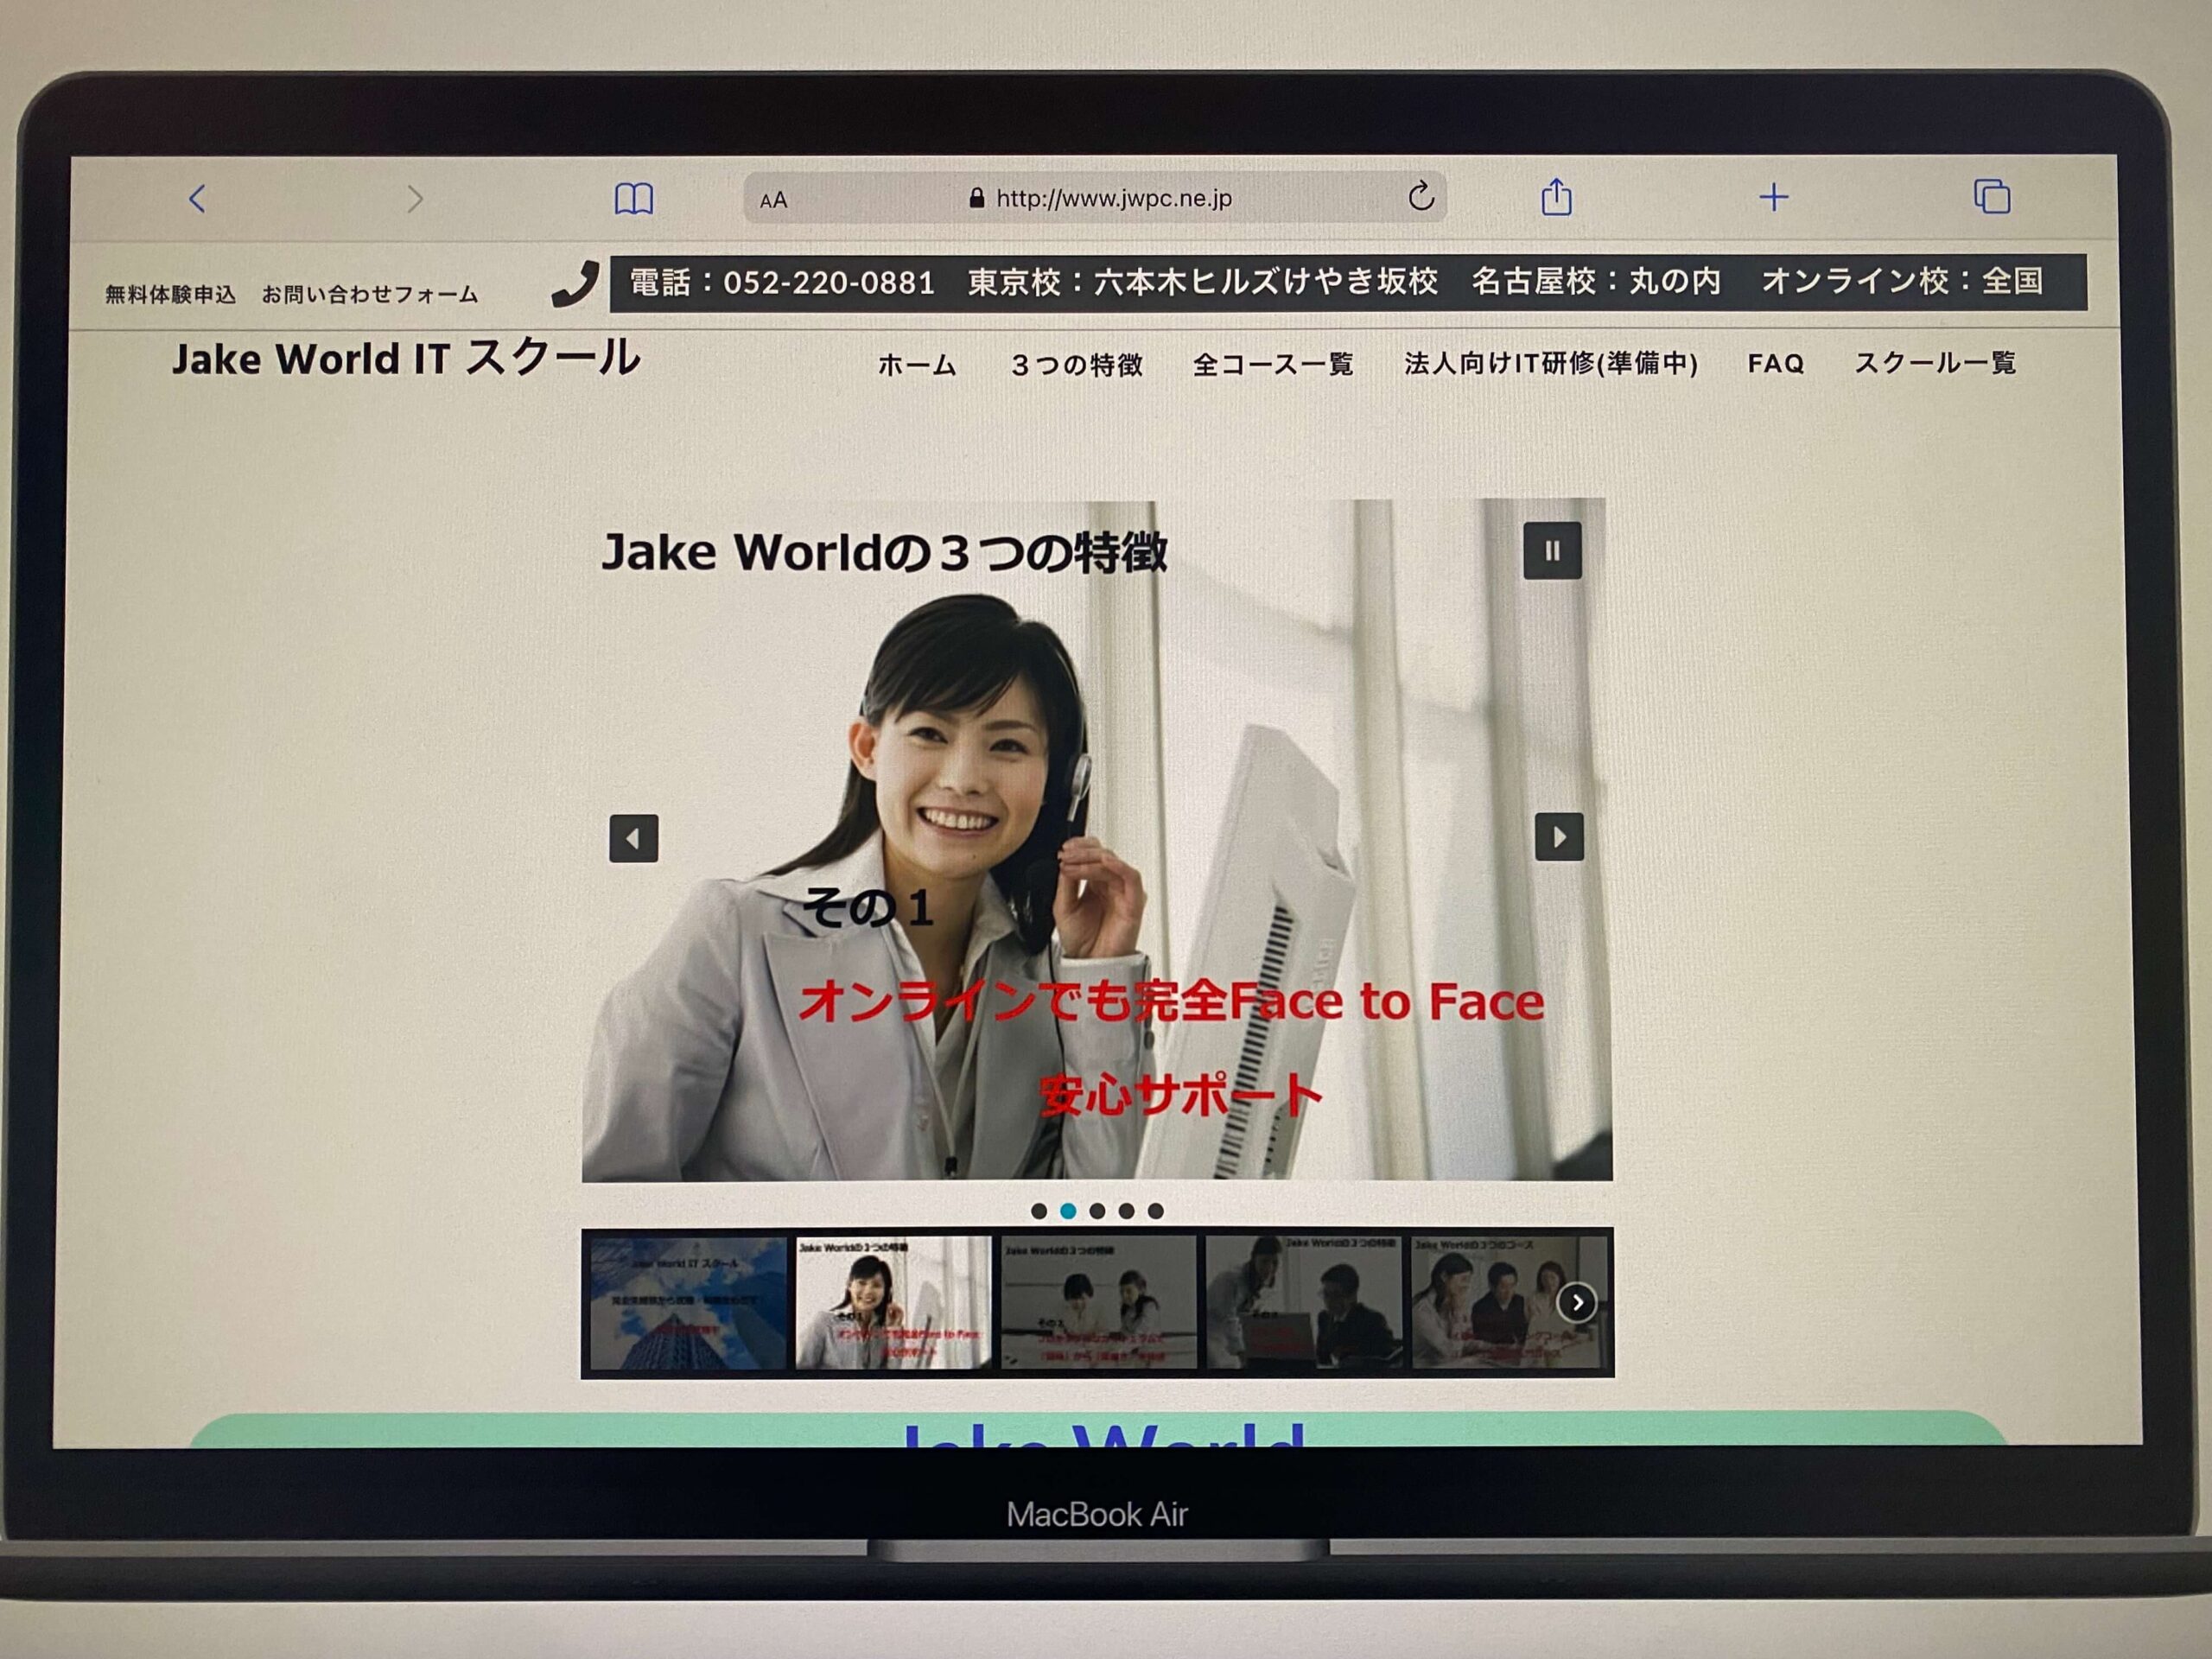Show all tabs overview icon
The height and width of the screenshot is (1659, 2212).
1991,197
